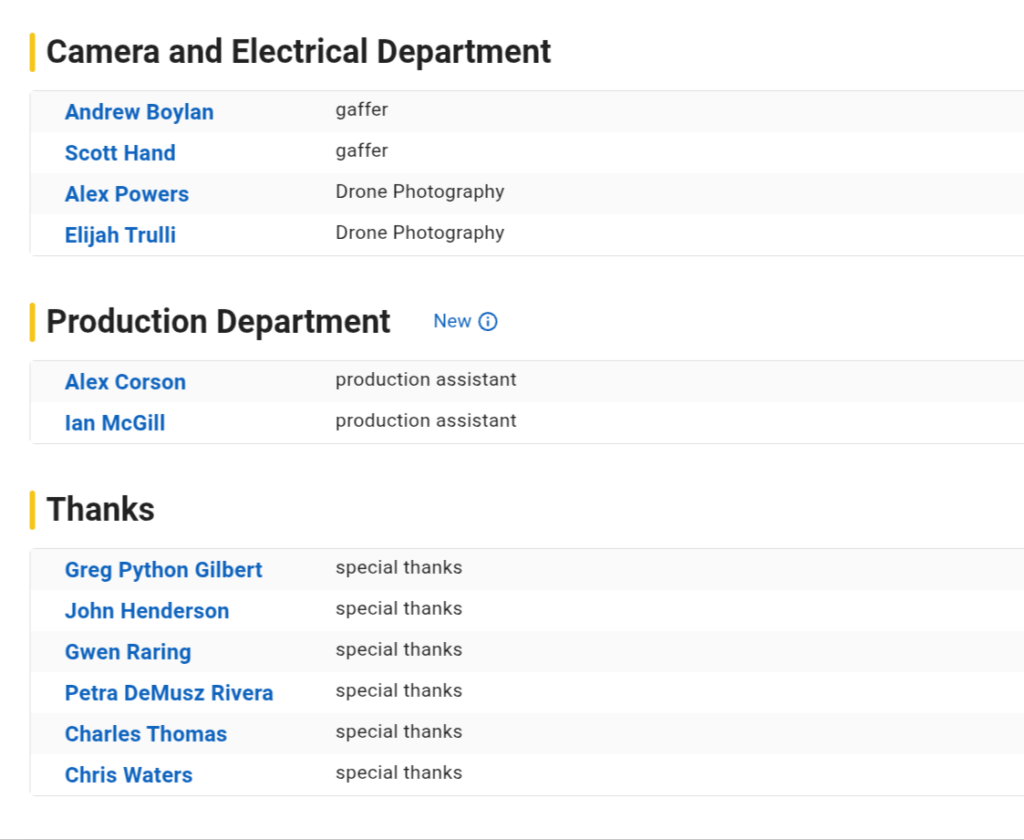Click the Thanks section heading

[x=100, y=510]
